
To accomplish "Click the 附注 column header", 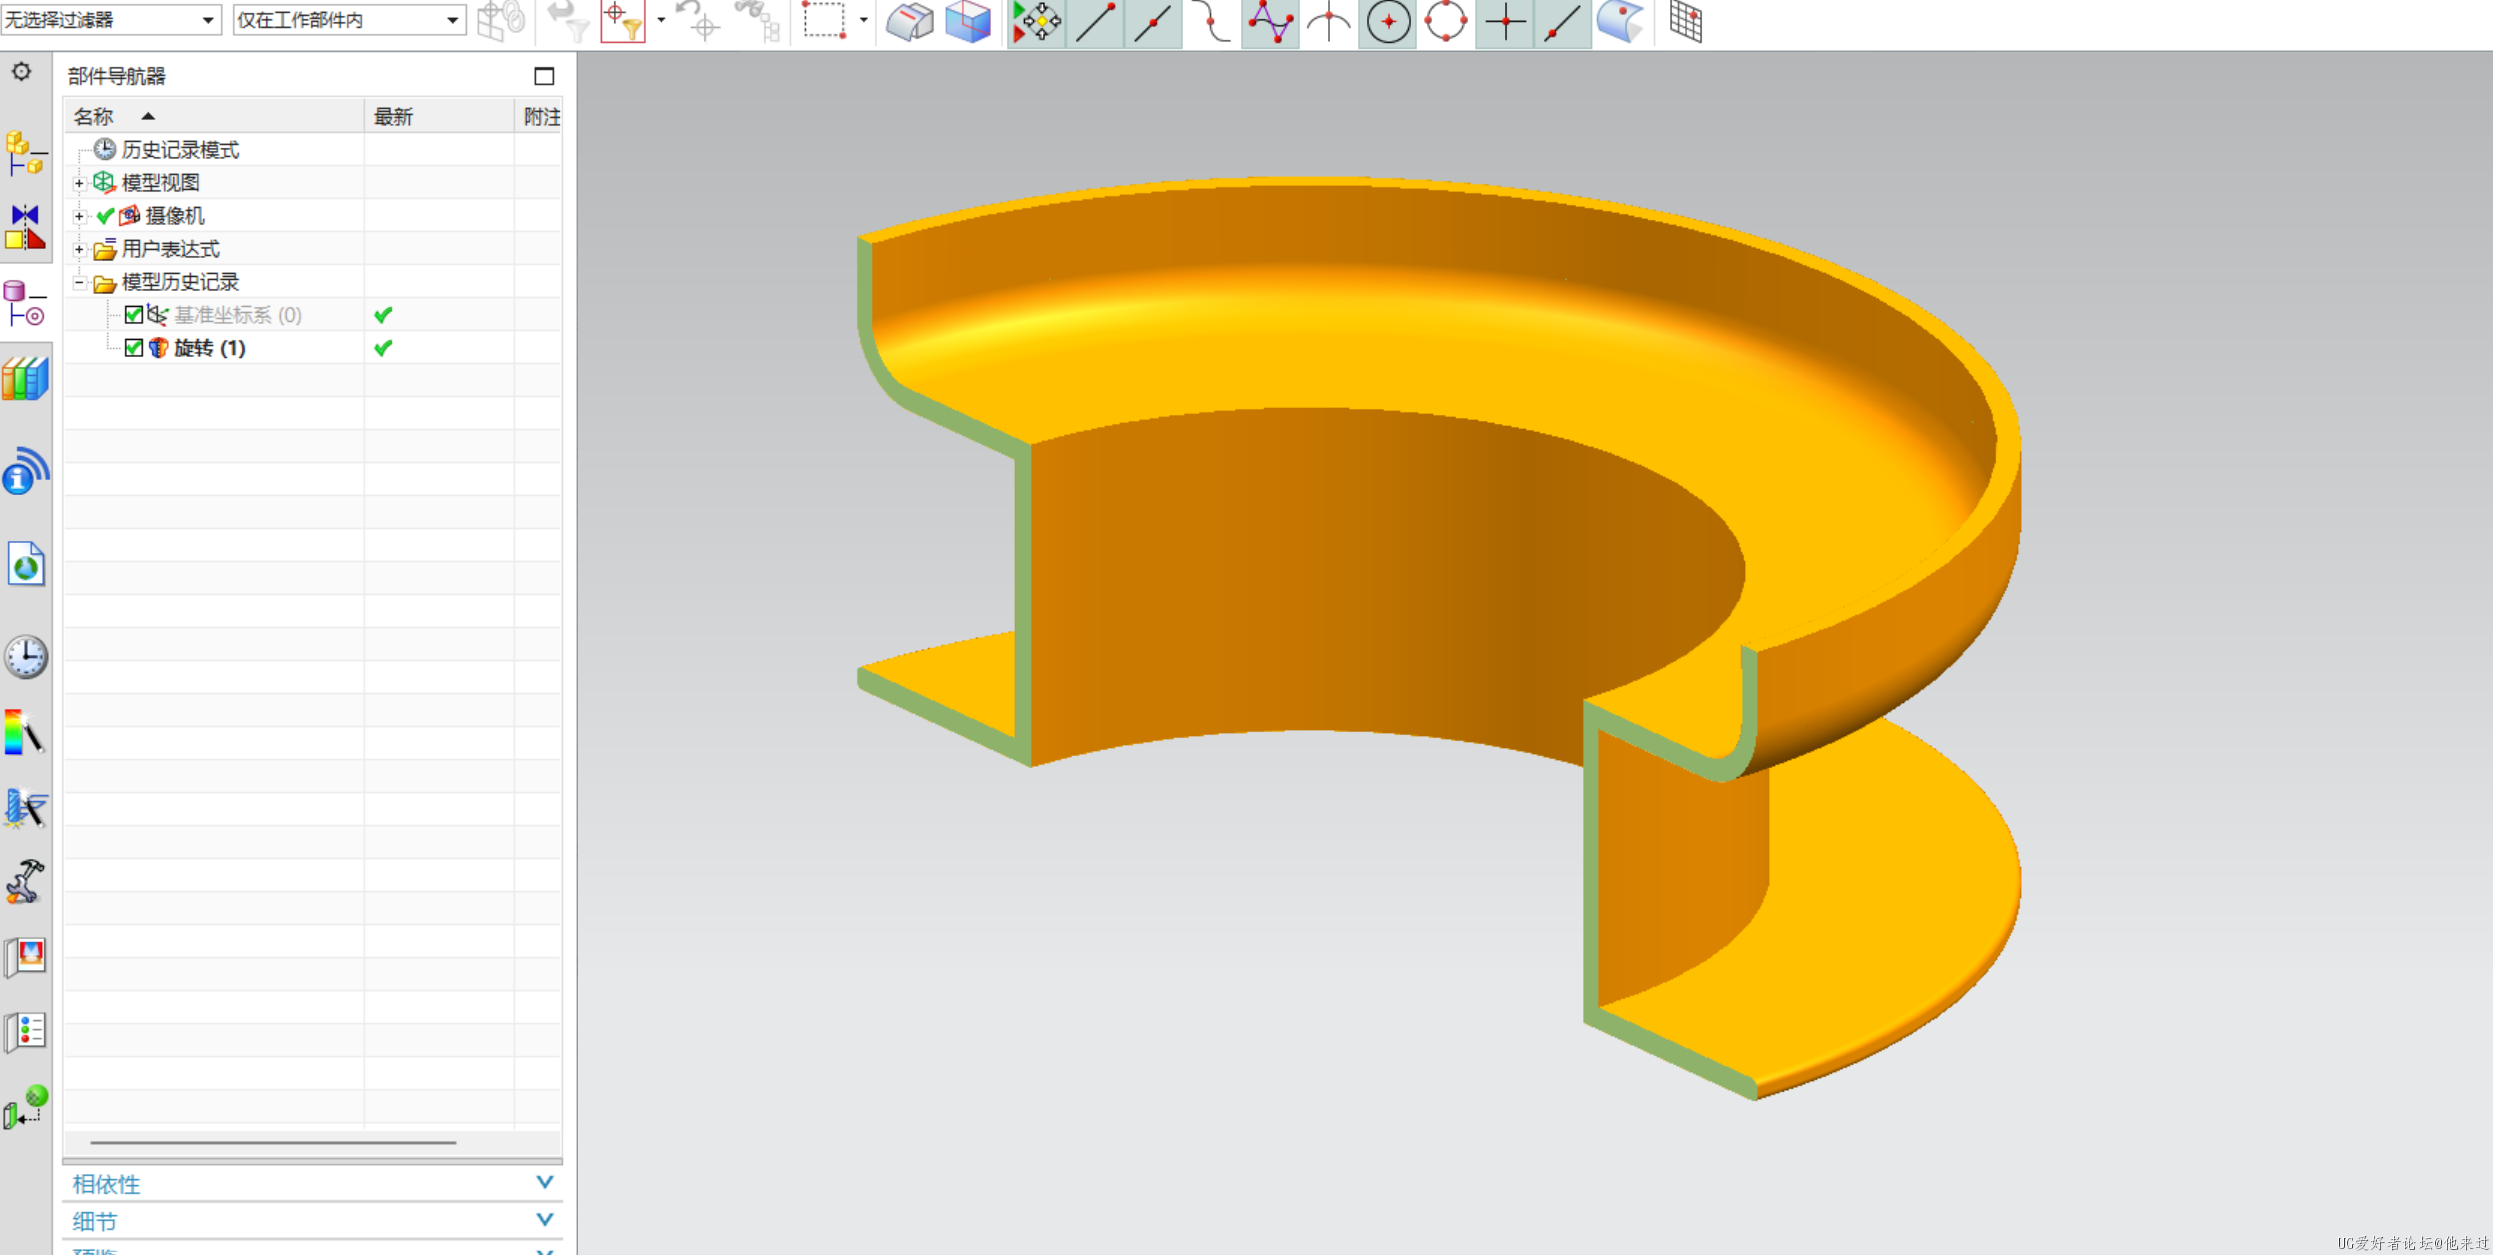I will [x=540, y=116].
